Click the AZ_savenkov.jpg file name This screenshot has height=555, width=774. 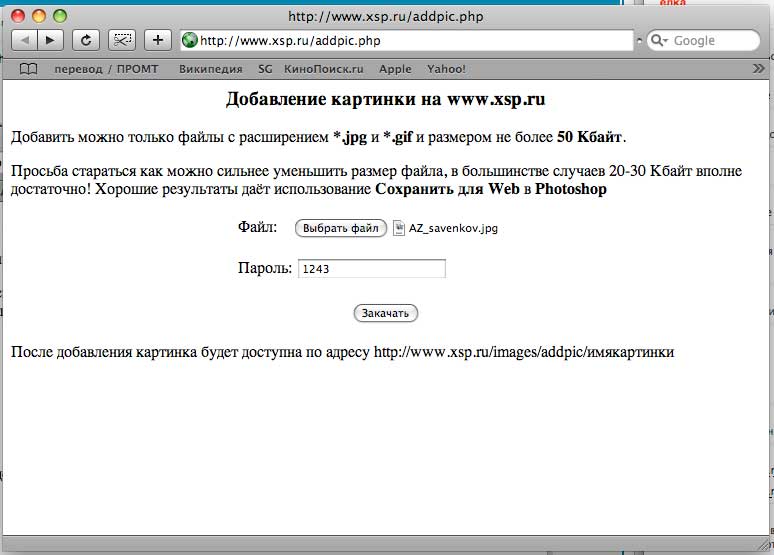(x=453, y=228)
